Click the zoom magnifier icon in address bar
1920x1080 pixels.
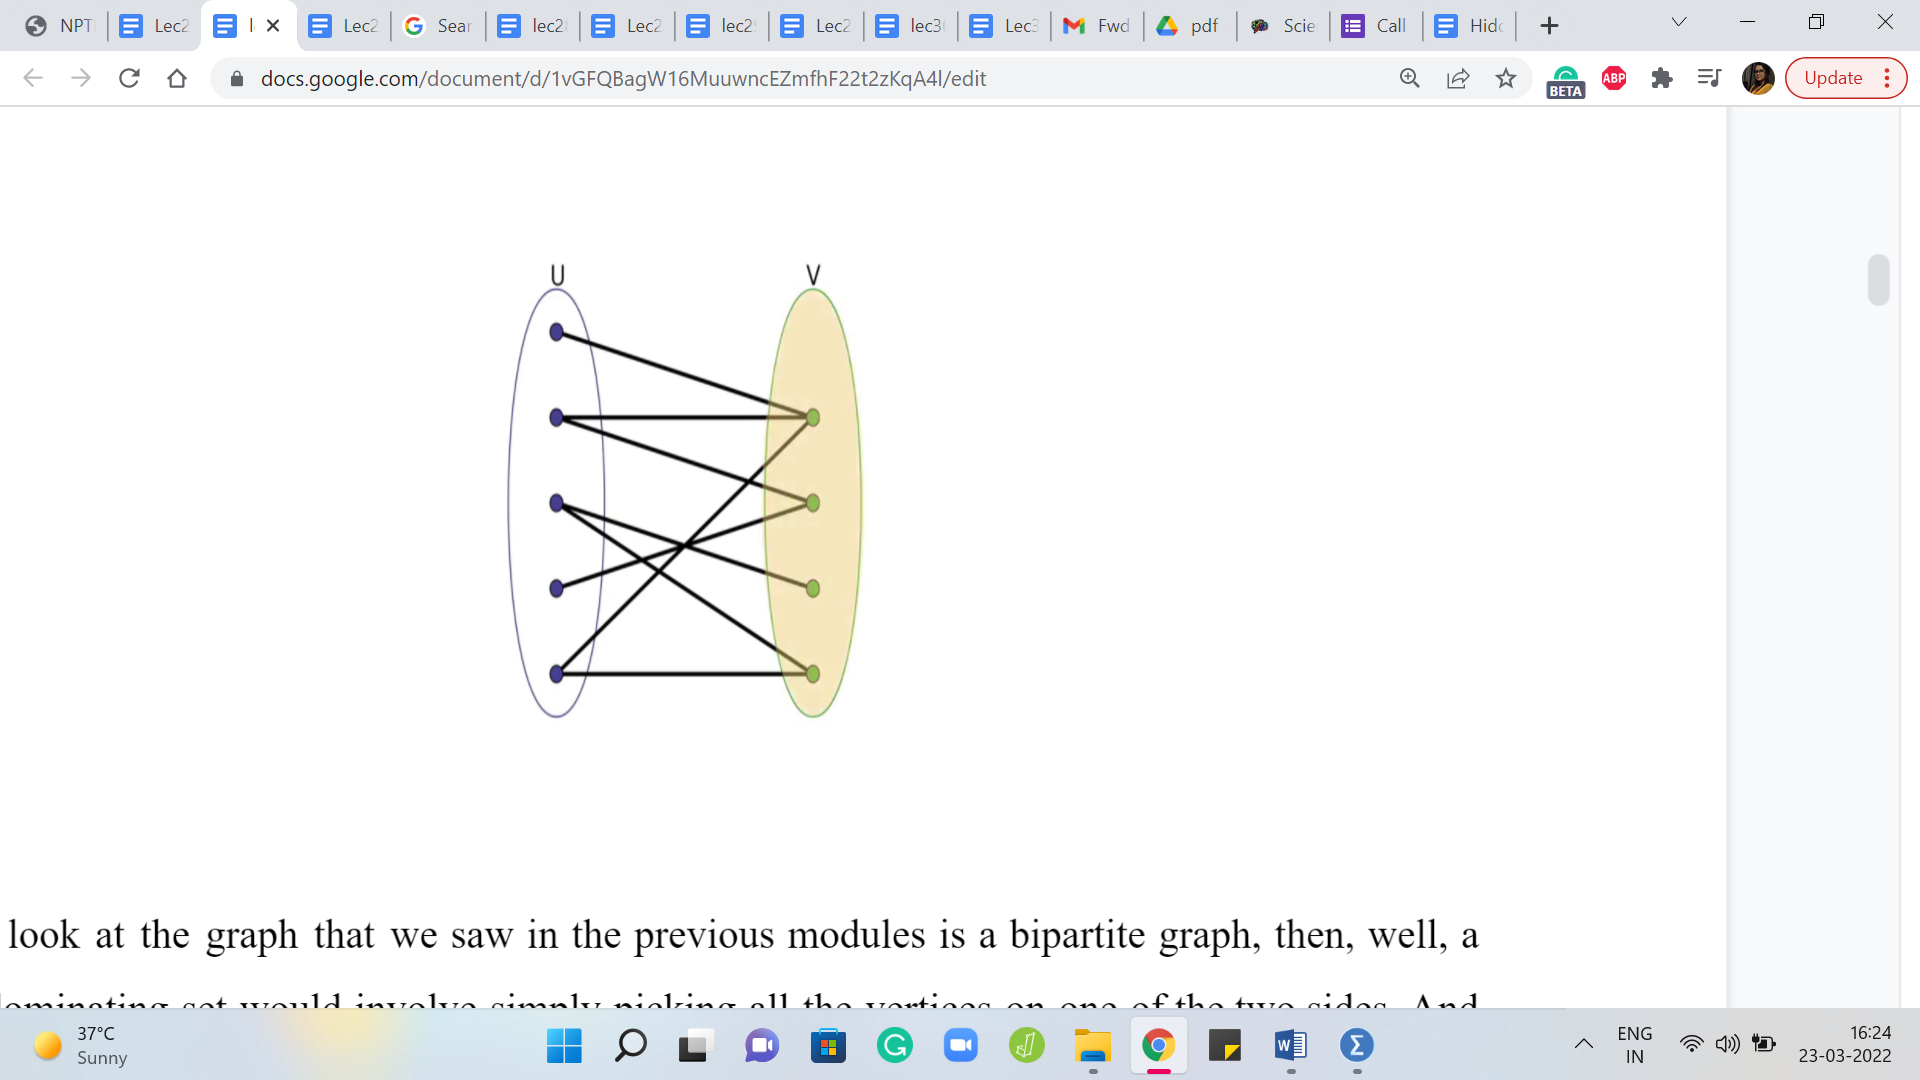click(1409, 78)
